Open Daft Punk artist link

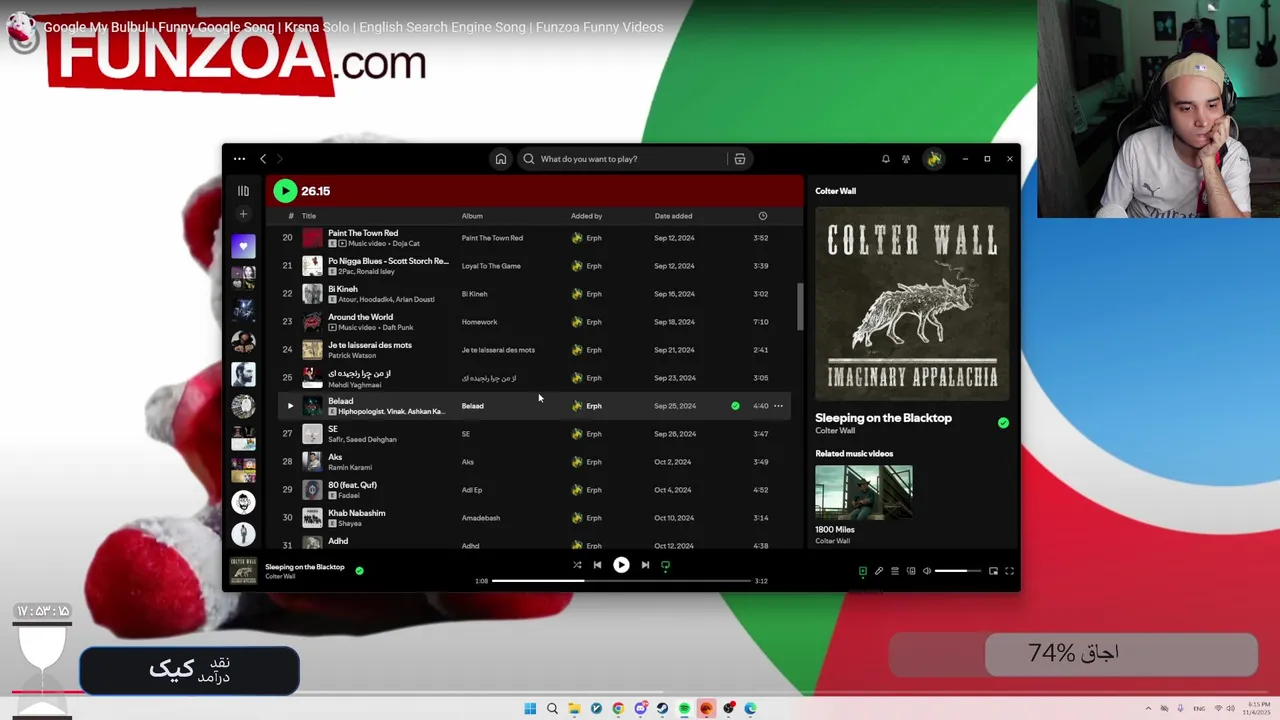(396, 327)
